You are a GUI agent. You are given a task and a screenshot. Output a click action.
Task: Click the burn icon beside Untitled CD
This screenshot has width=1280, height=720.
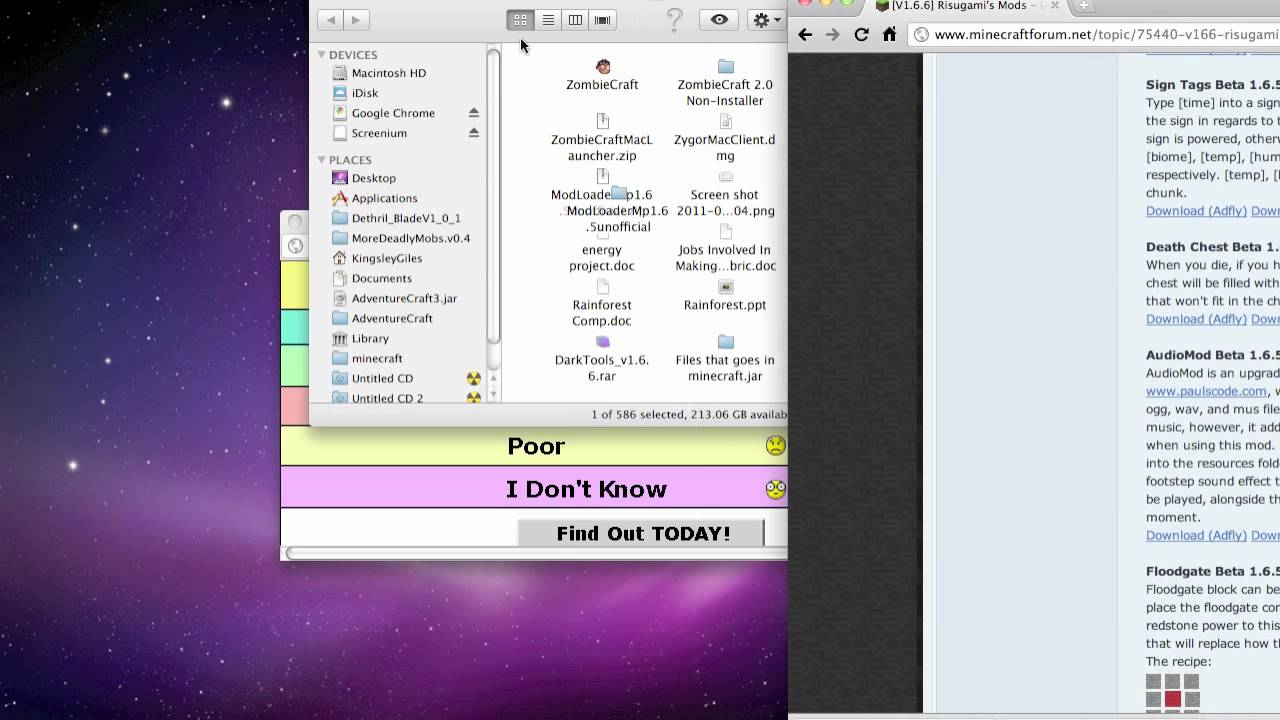click(x=474, y=378)
